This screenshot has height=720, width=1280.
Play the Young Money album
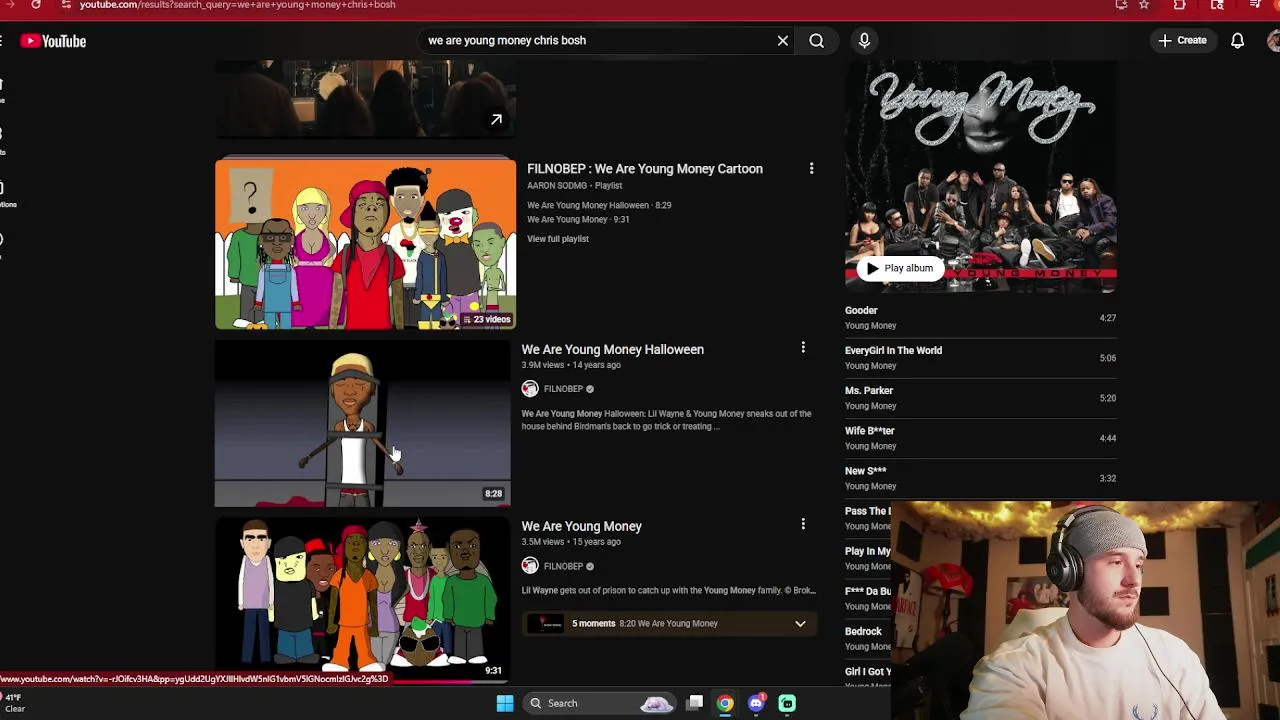tap(899, 268)
